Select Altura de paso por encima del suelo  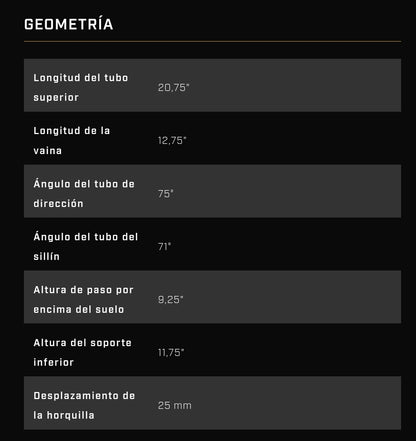tap(83, 299)
